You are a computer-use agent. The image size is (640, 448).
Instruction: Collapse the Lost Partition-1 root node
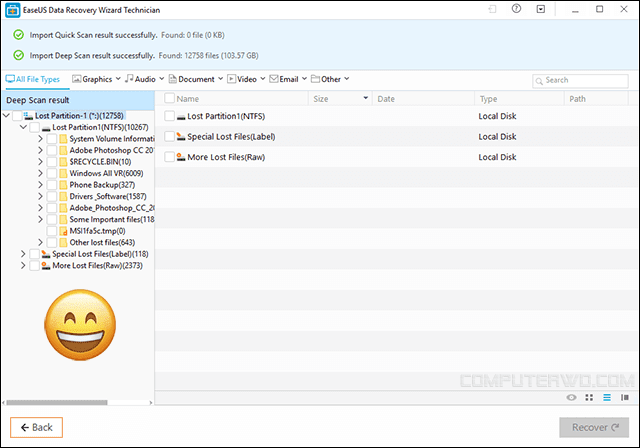(6, 115)
